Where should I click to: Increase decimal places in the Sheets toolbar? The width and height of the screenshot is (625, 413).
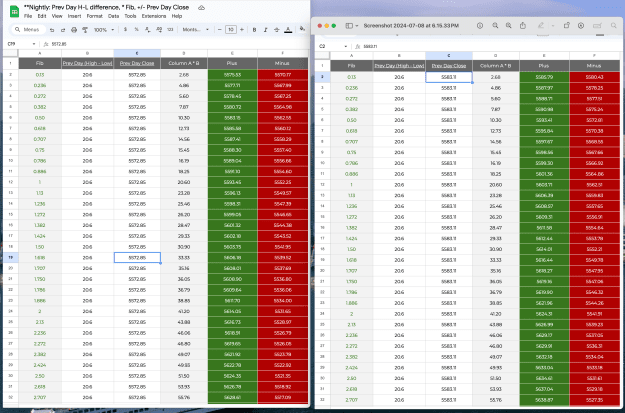click(x=159, y=30)
